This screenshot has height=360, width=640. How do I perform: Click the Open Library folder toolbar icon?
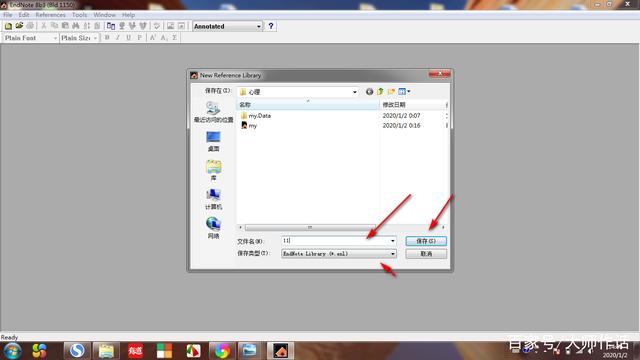(19, 26)
